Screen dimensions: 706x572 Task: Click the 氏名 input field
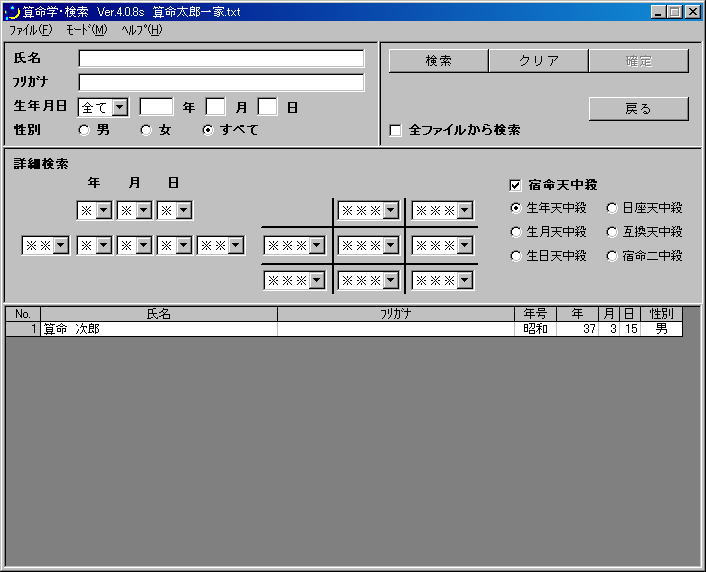click(221, 59)
